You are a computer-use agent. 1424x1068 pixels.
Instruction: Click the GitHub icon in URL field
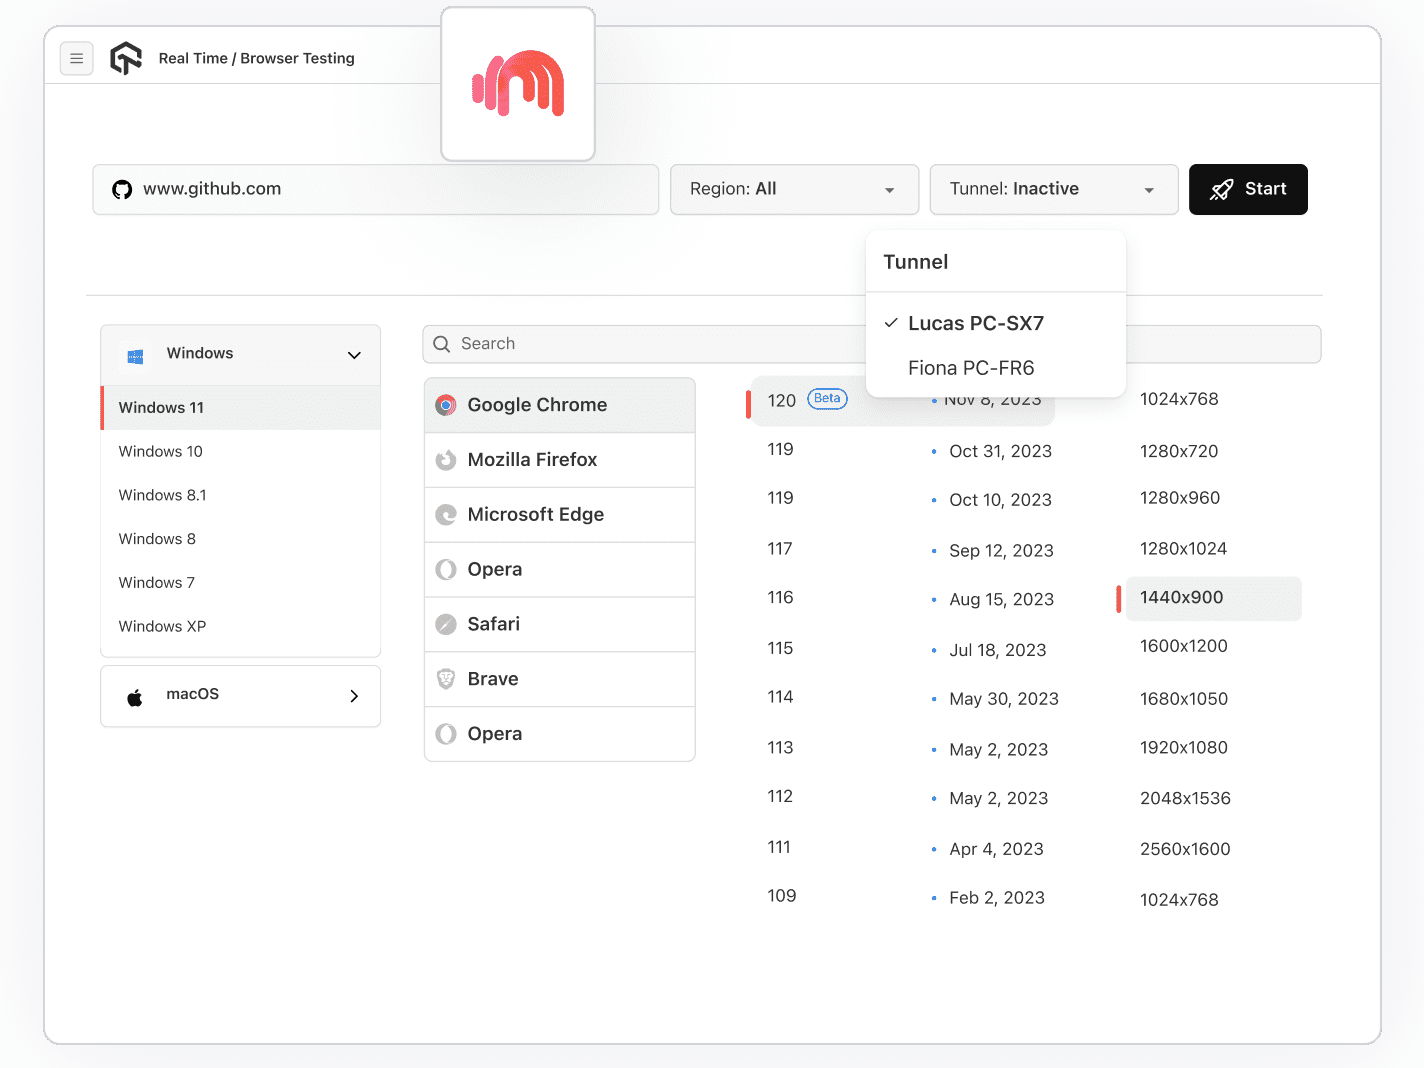click(122, 190)
